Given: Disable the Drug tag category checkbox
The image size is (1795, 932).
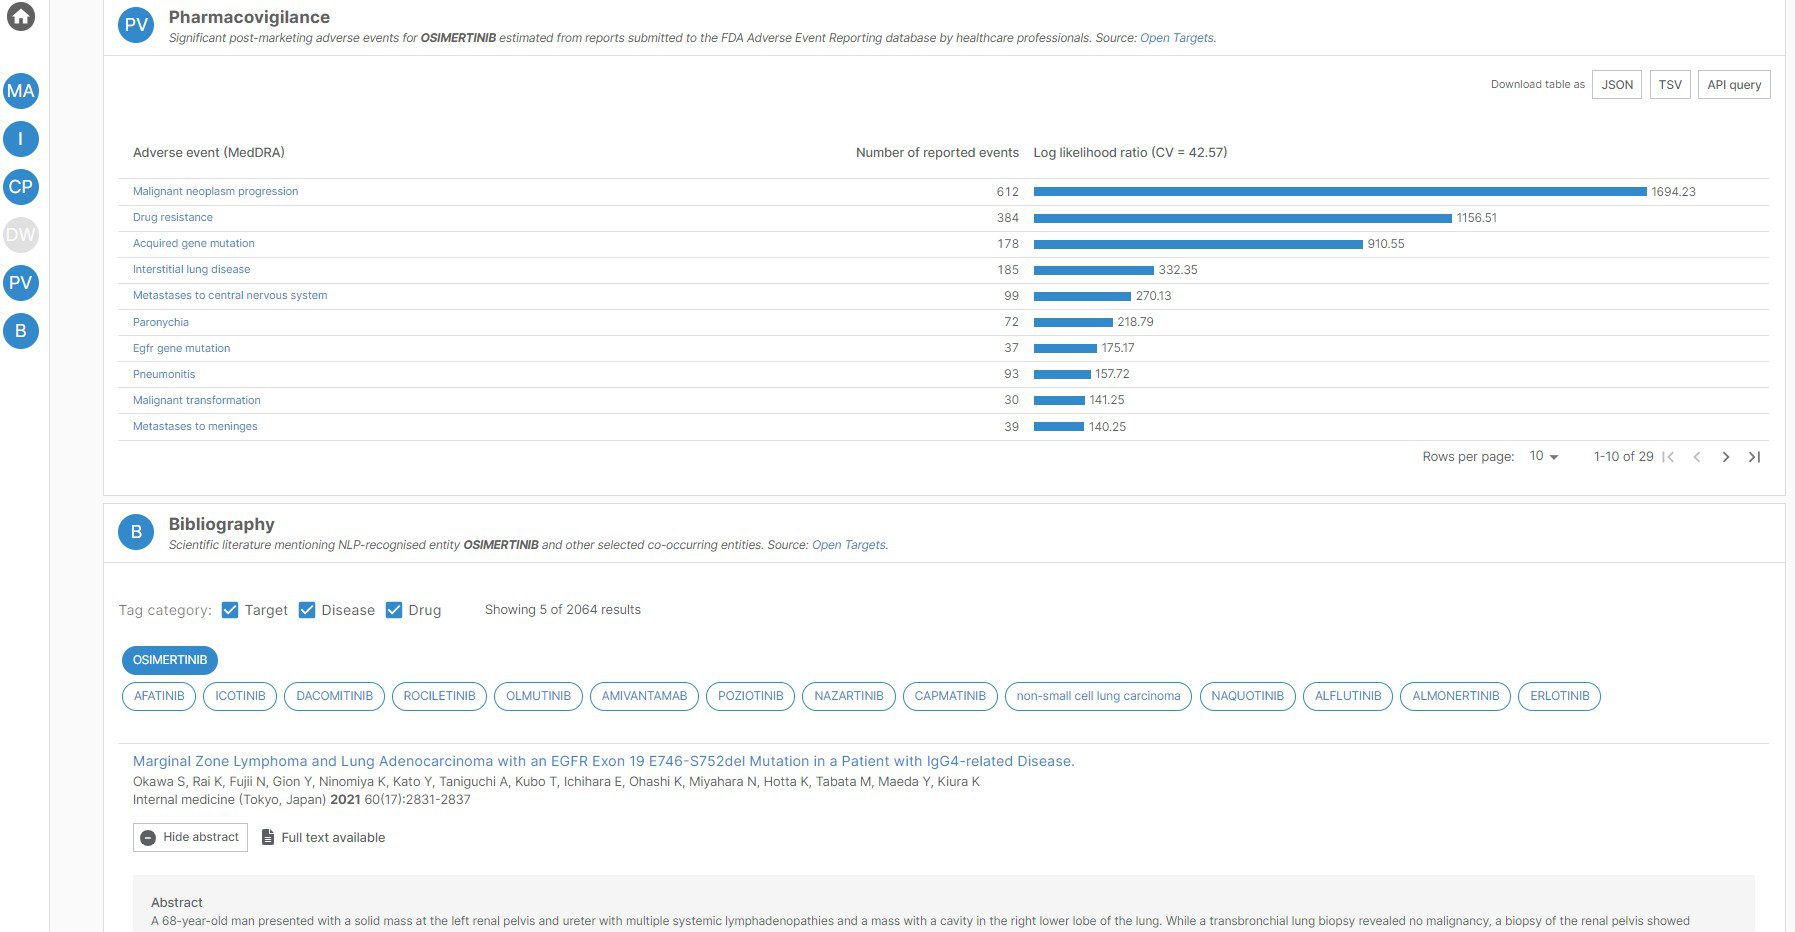Looking at the screenshot, I should tap(394, 610).
